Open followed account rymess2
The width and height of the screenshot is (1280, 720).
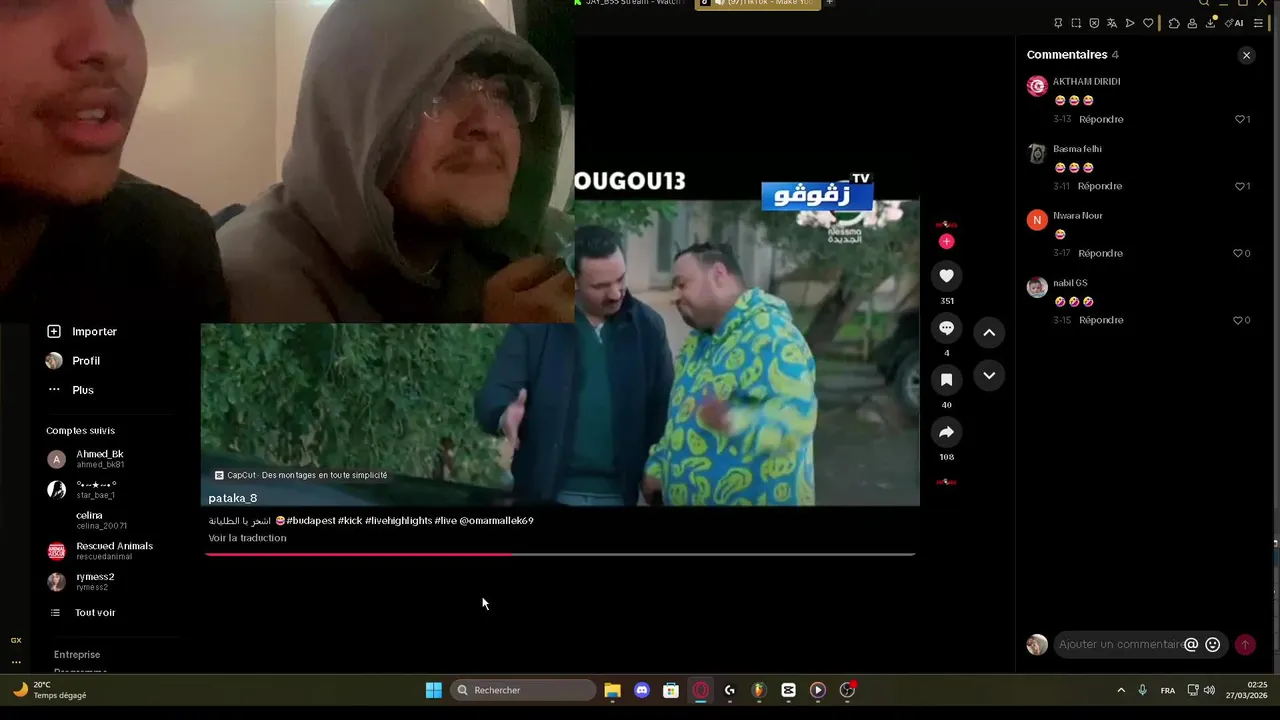[81, 582]
